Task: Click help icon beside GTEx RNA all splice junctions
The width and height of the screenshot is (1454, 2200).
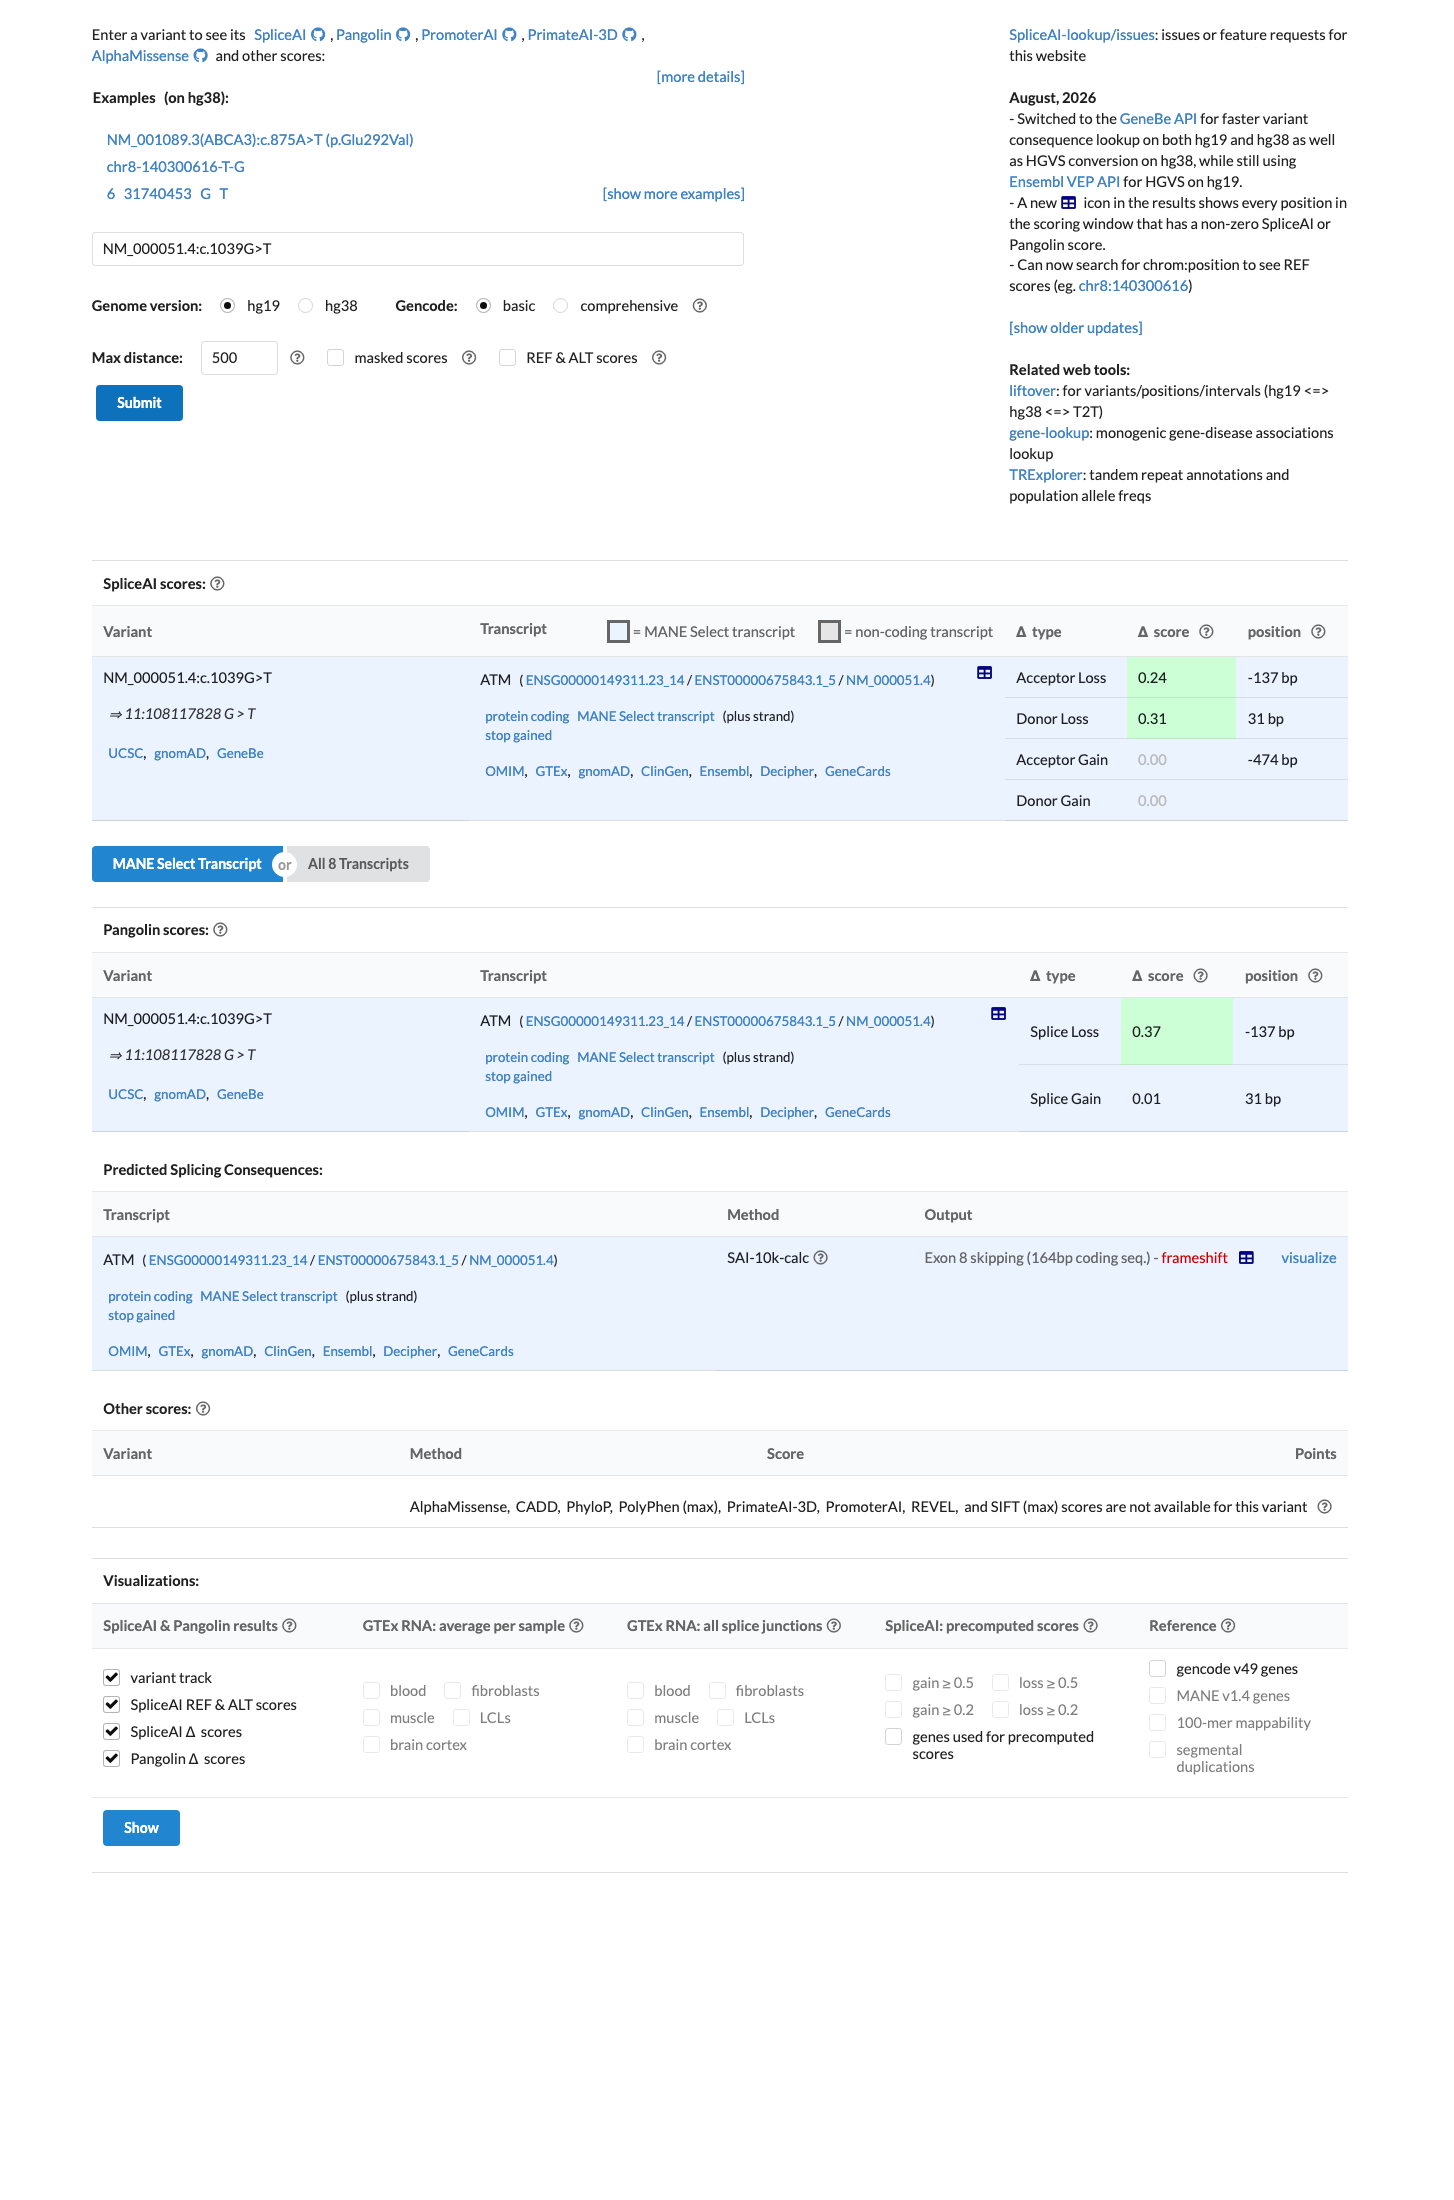Action: (x=833, y=1626)
